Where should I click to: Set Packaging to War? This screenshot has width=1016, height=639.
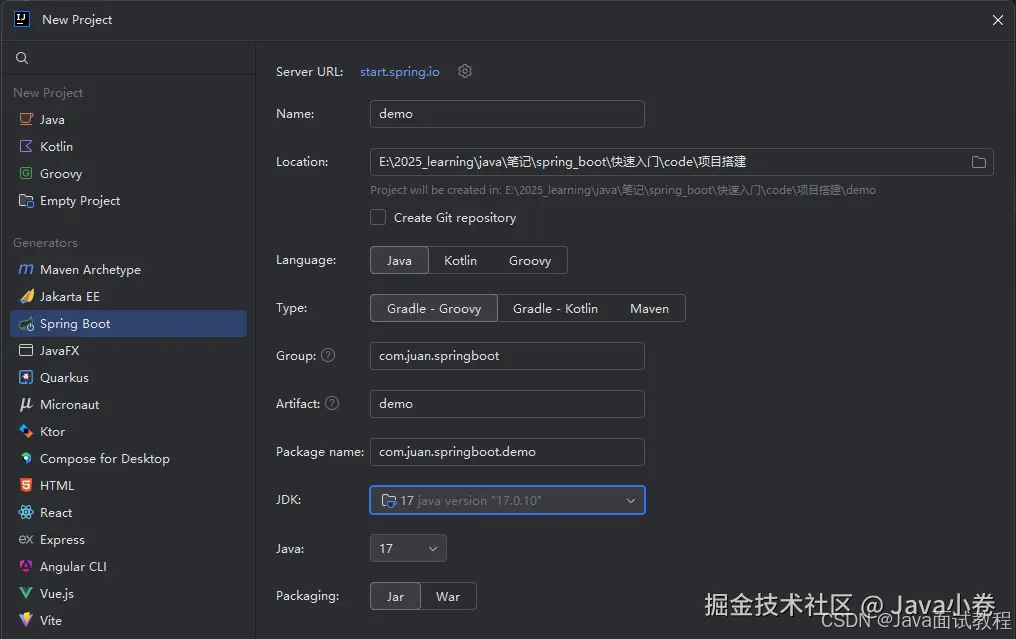tap(449, 595)
